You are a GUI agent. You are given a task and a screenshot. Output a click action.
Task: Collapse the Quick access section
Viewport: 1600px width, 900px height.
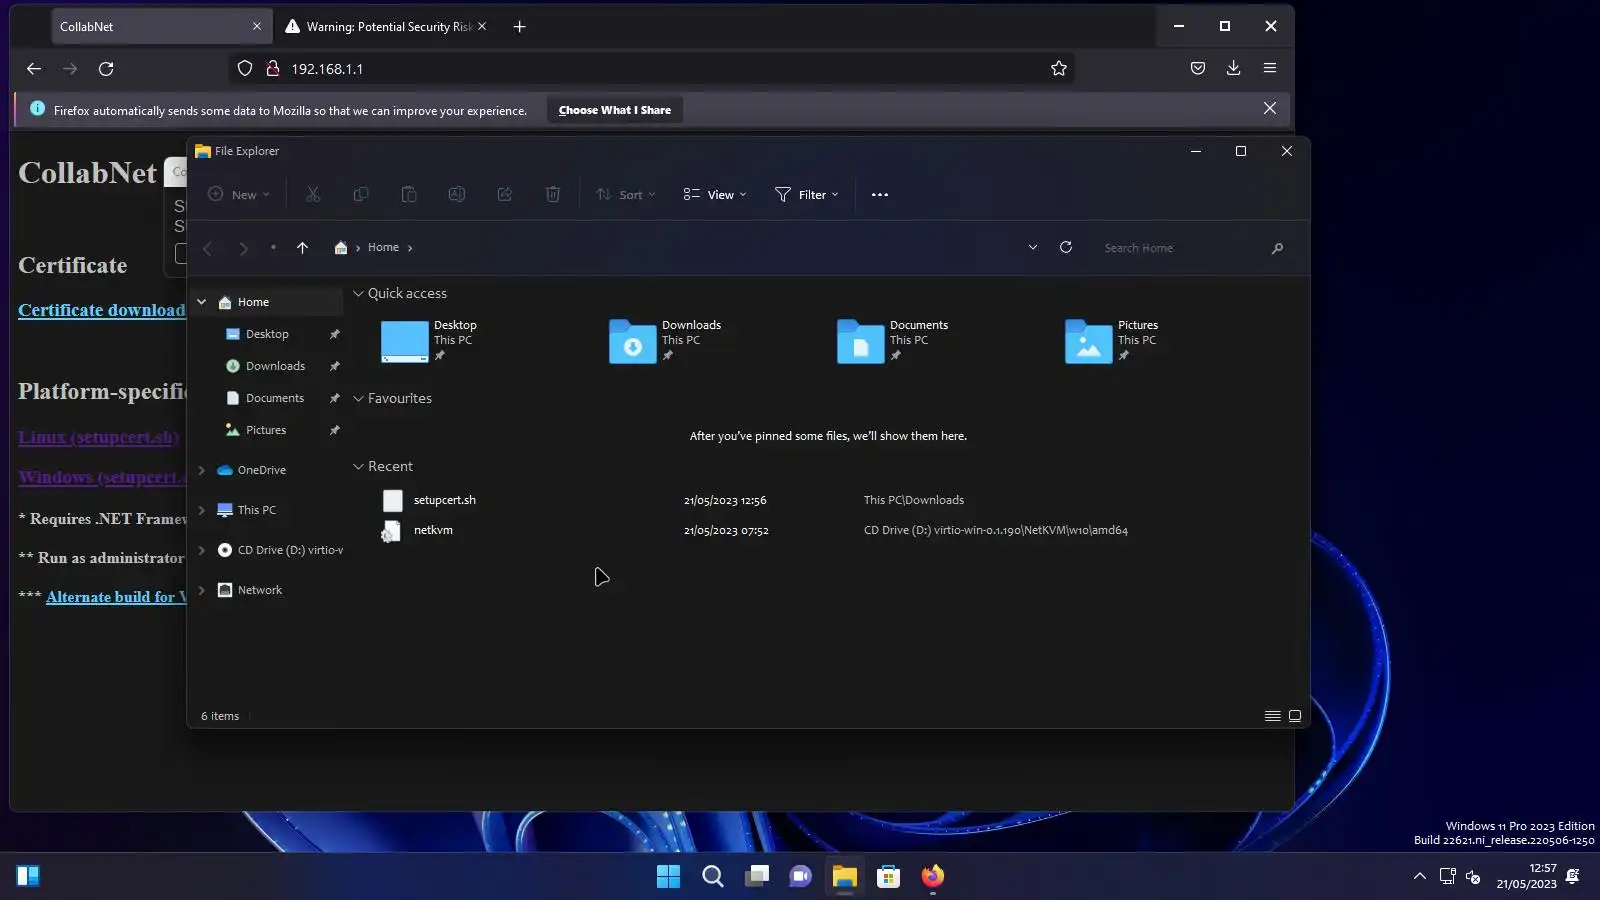tap(358, 294)
